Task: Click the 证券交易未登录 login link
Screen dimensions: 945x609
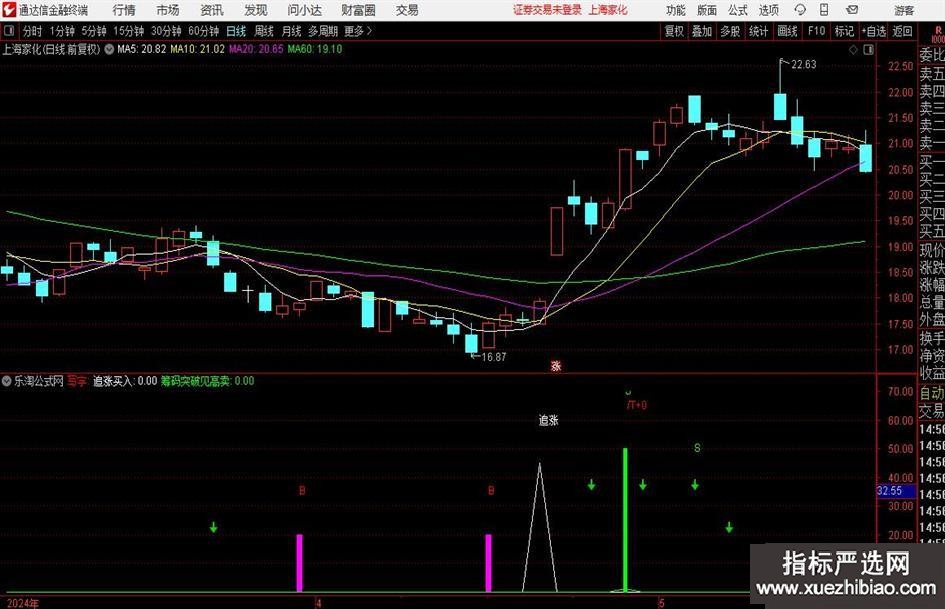Action: pyautogui.click(x=548, y=10)
